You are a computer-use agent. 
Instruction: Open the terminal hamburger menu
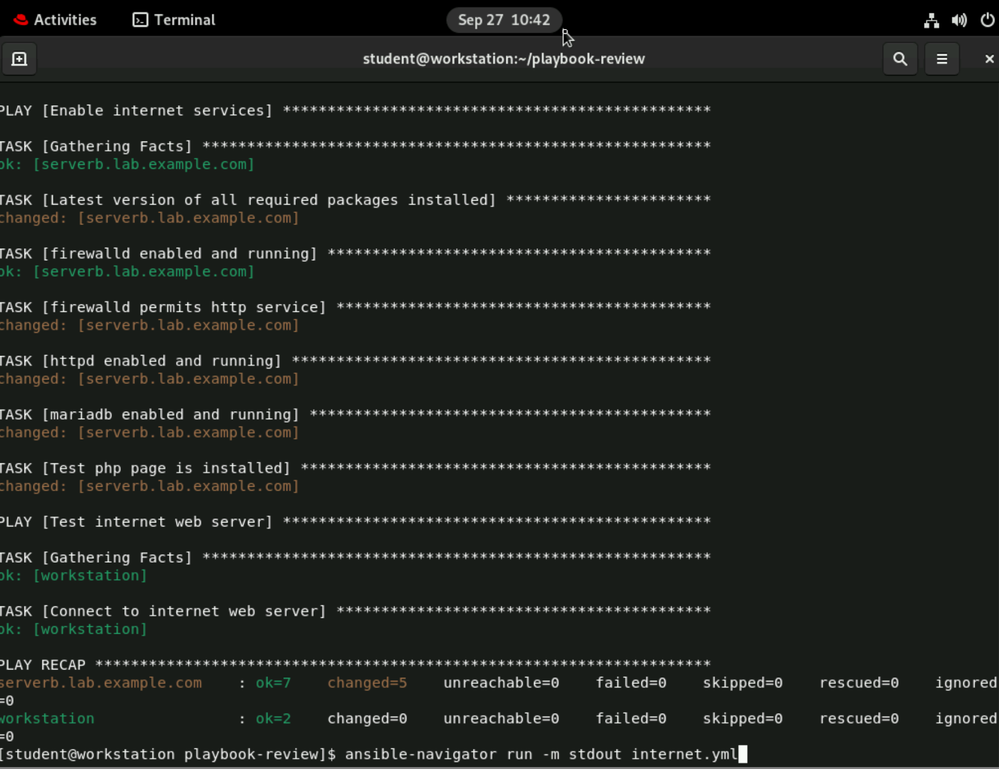942,59
